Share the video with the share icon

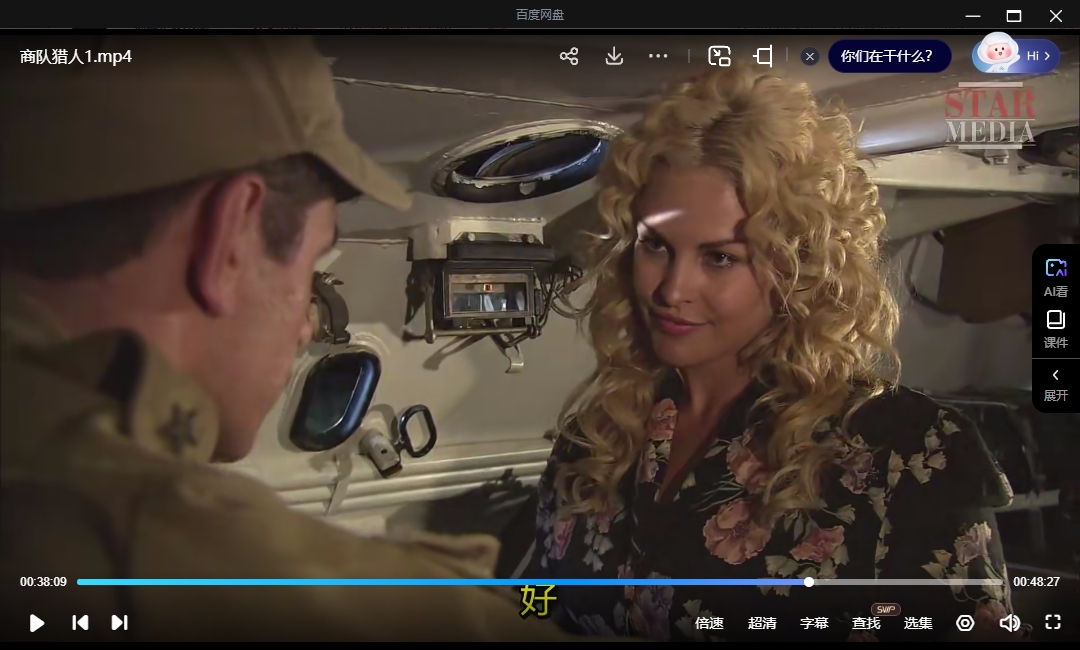(x=569, y=56)
